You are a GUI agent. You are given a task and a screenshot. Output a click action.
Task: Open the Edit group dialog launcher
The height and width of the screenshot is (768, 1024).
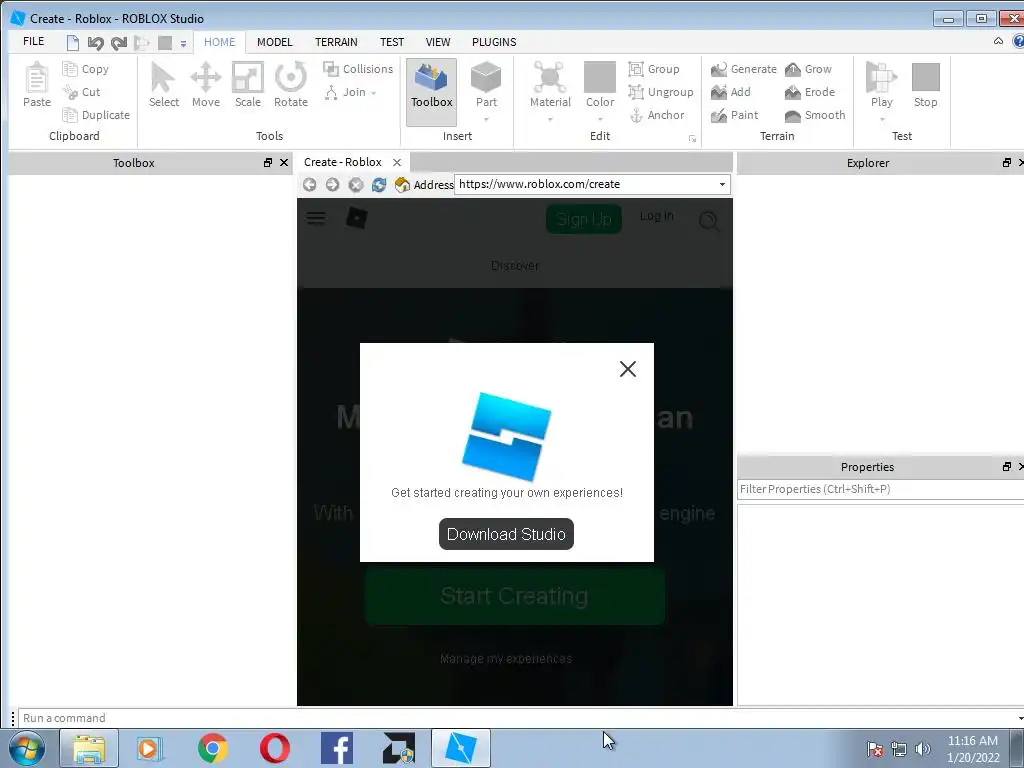click(x=692, y=138)
